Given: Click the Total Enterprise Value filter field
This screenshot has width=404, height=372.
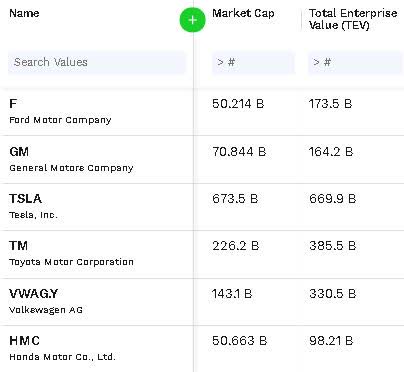Looking at the screenshot, I should [356, 62].
